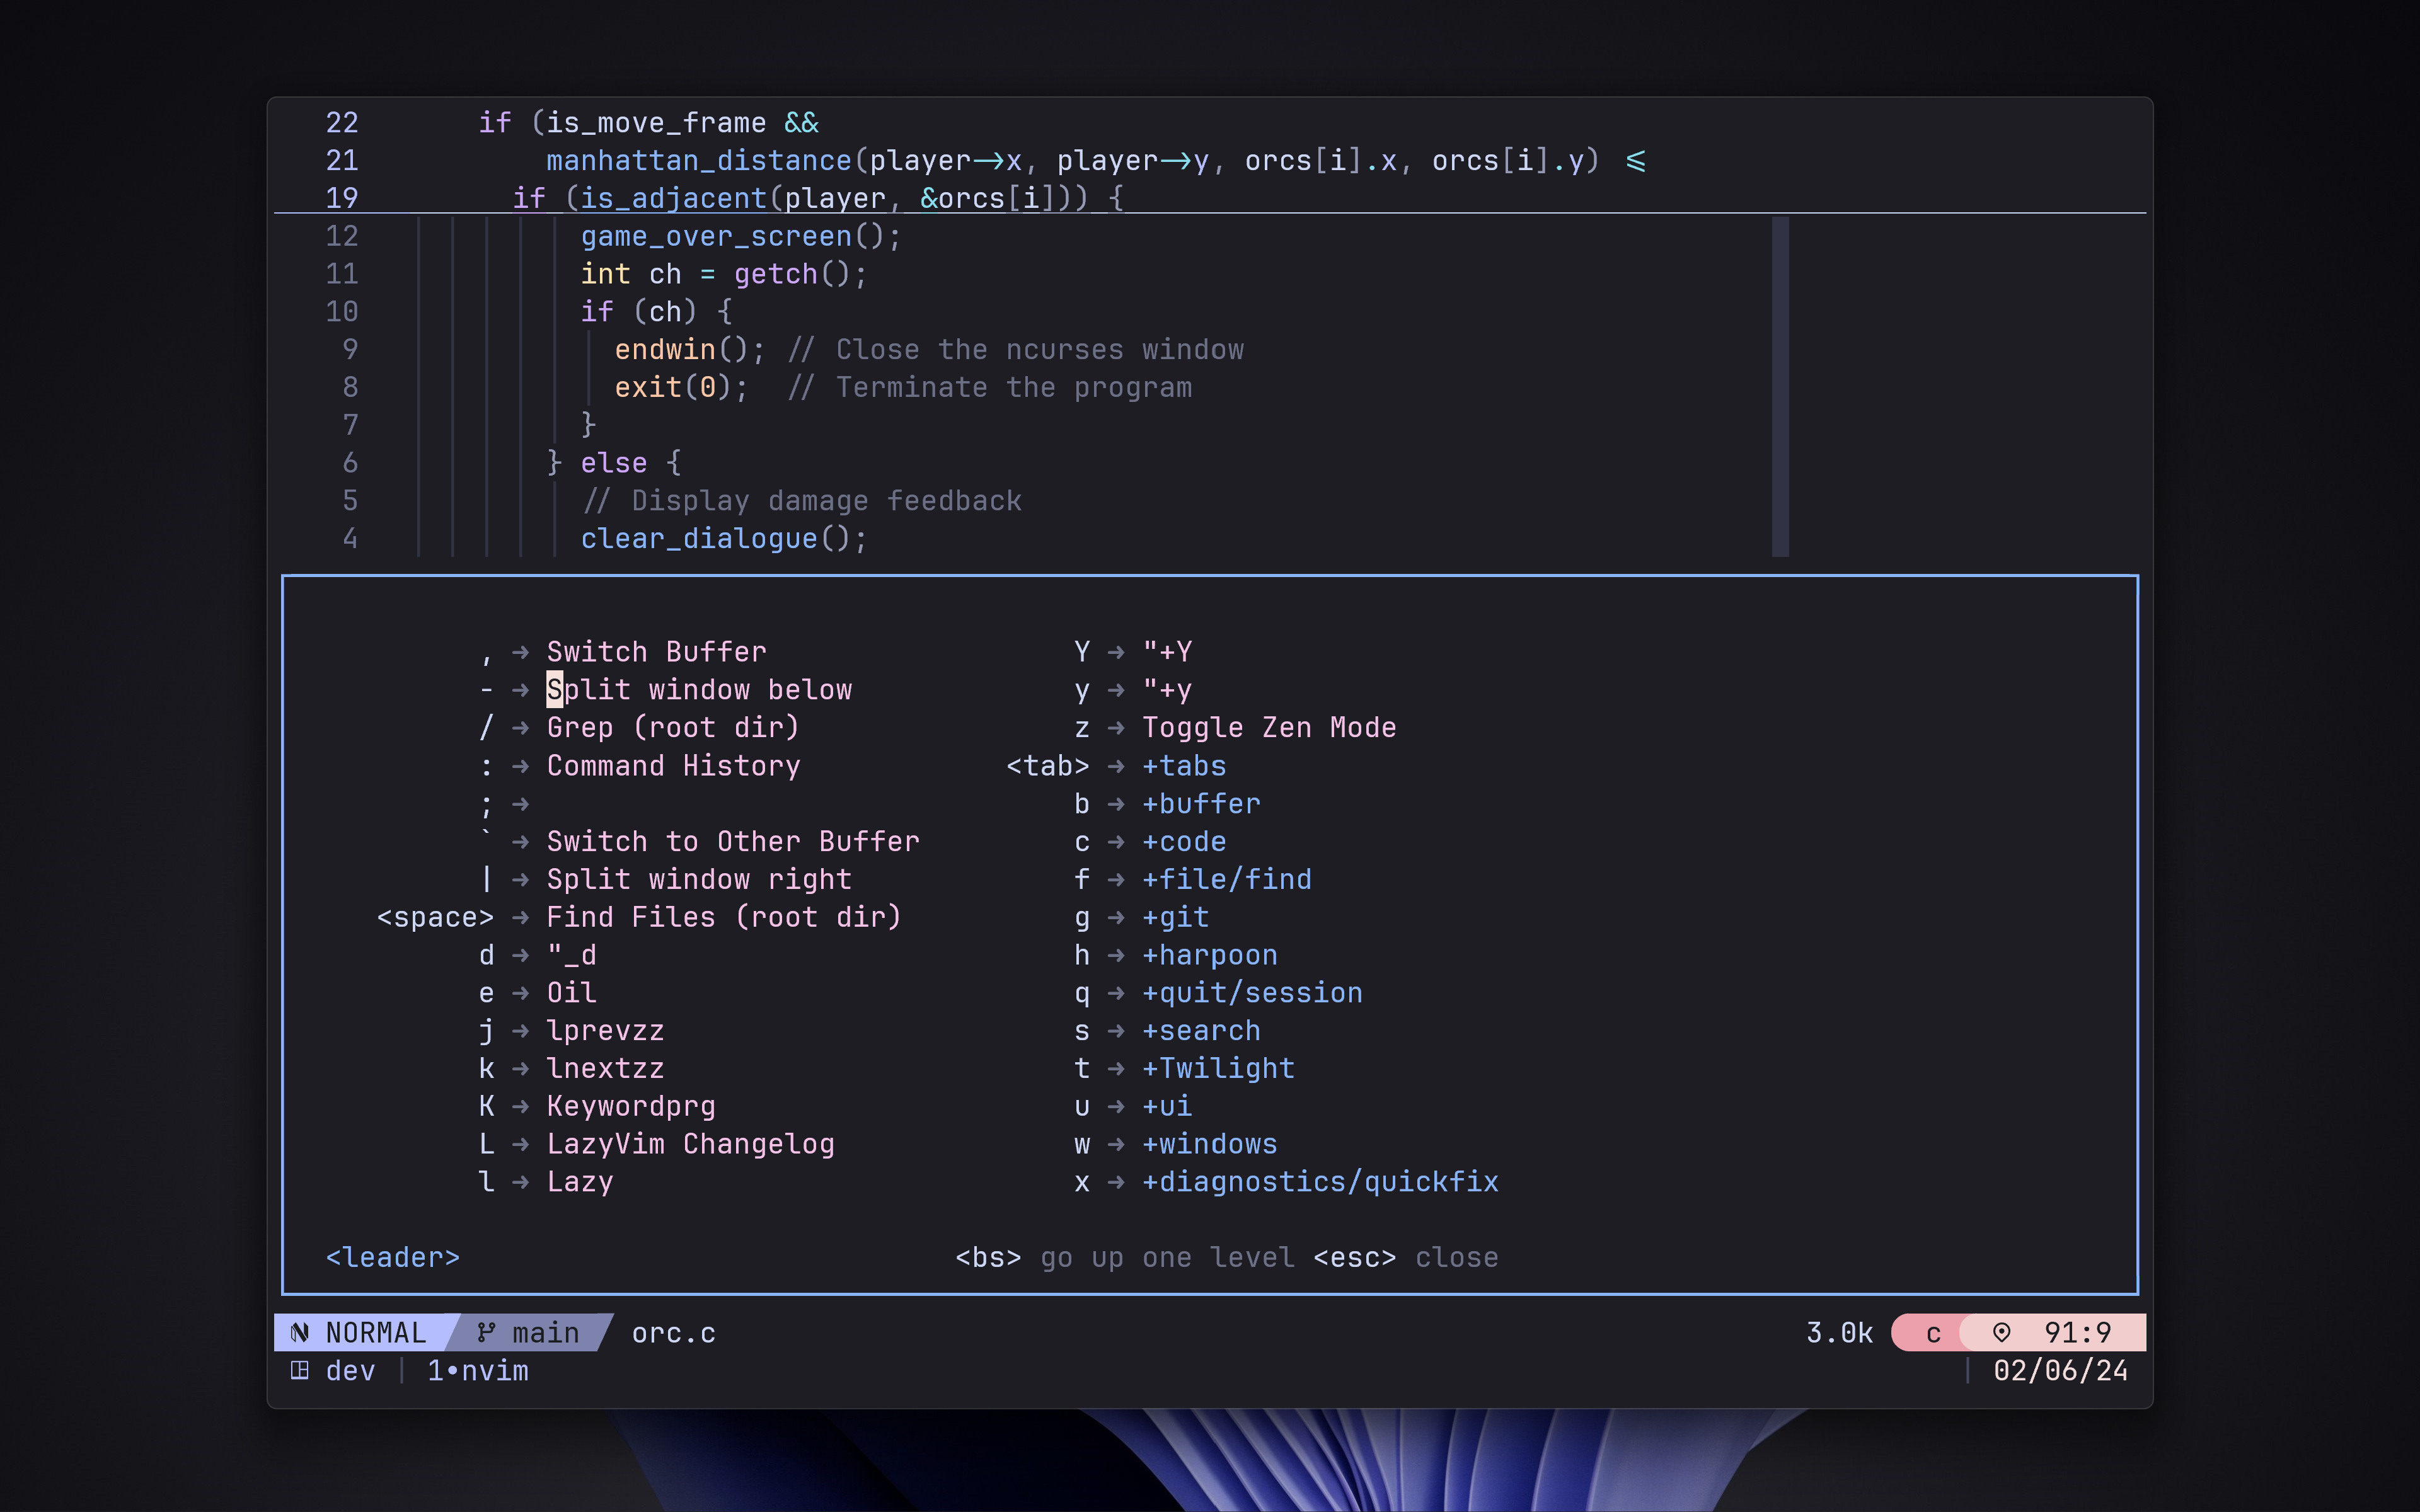This screenshot has height=1512, width=2420.
Task: Click the 02/06/24 date
Action: [2060, 1371]
